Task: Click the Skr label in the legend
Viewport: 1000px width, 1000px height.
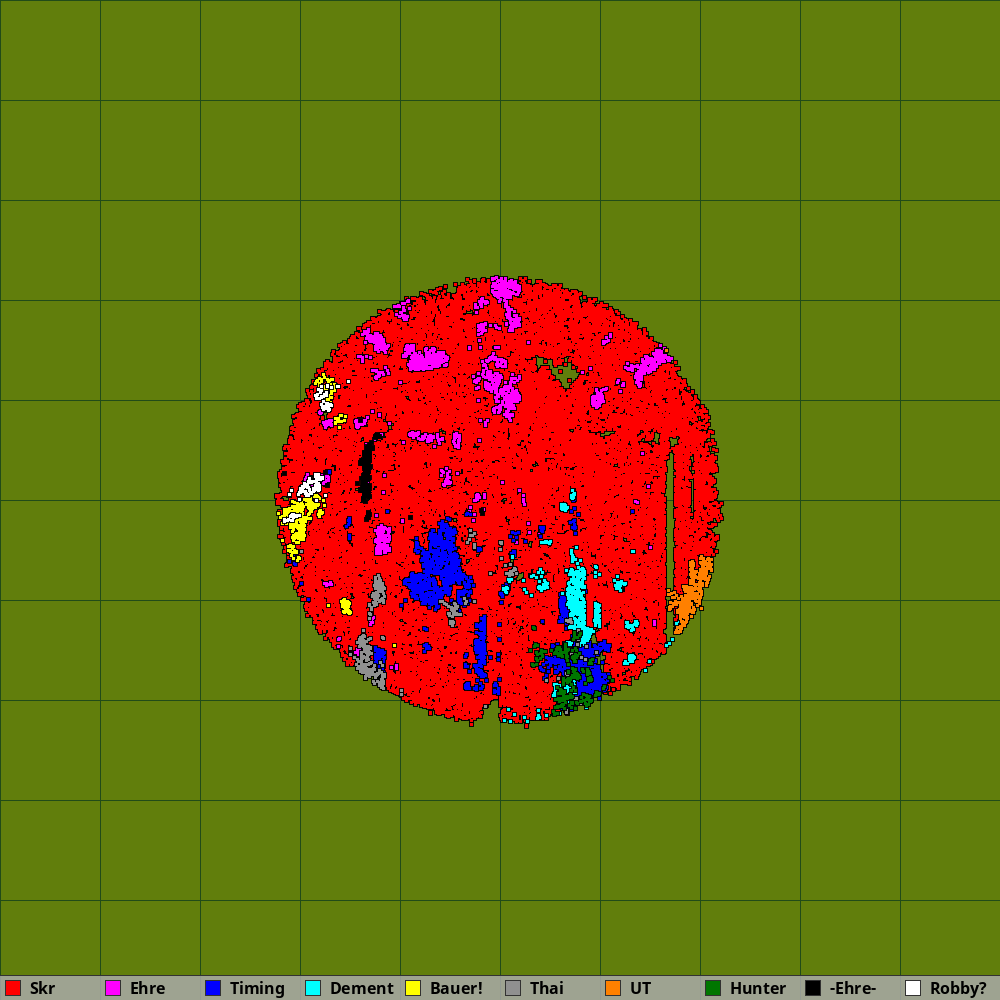Action: pos(42,988)
